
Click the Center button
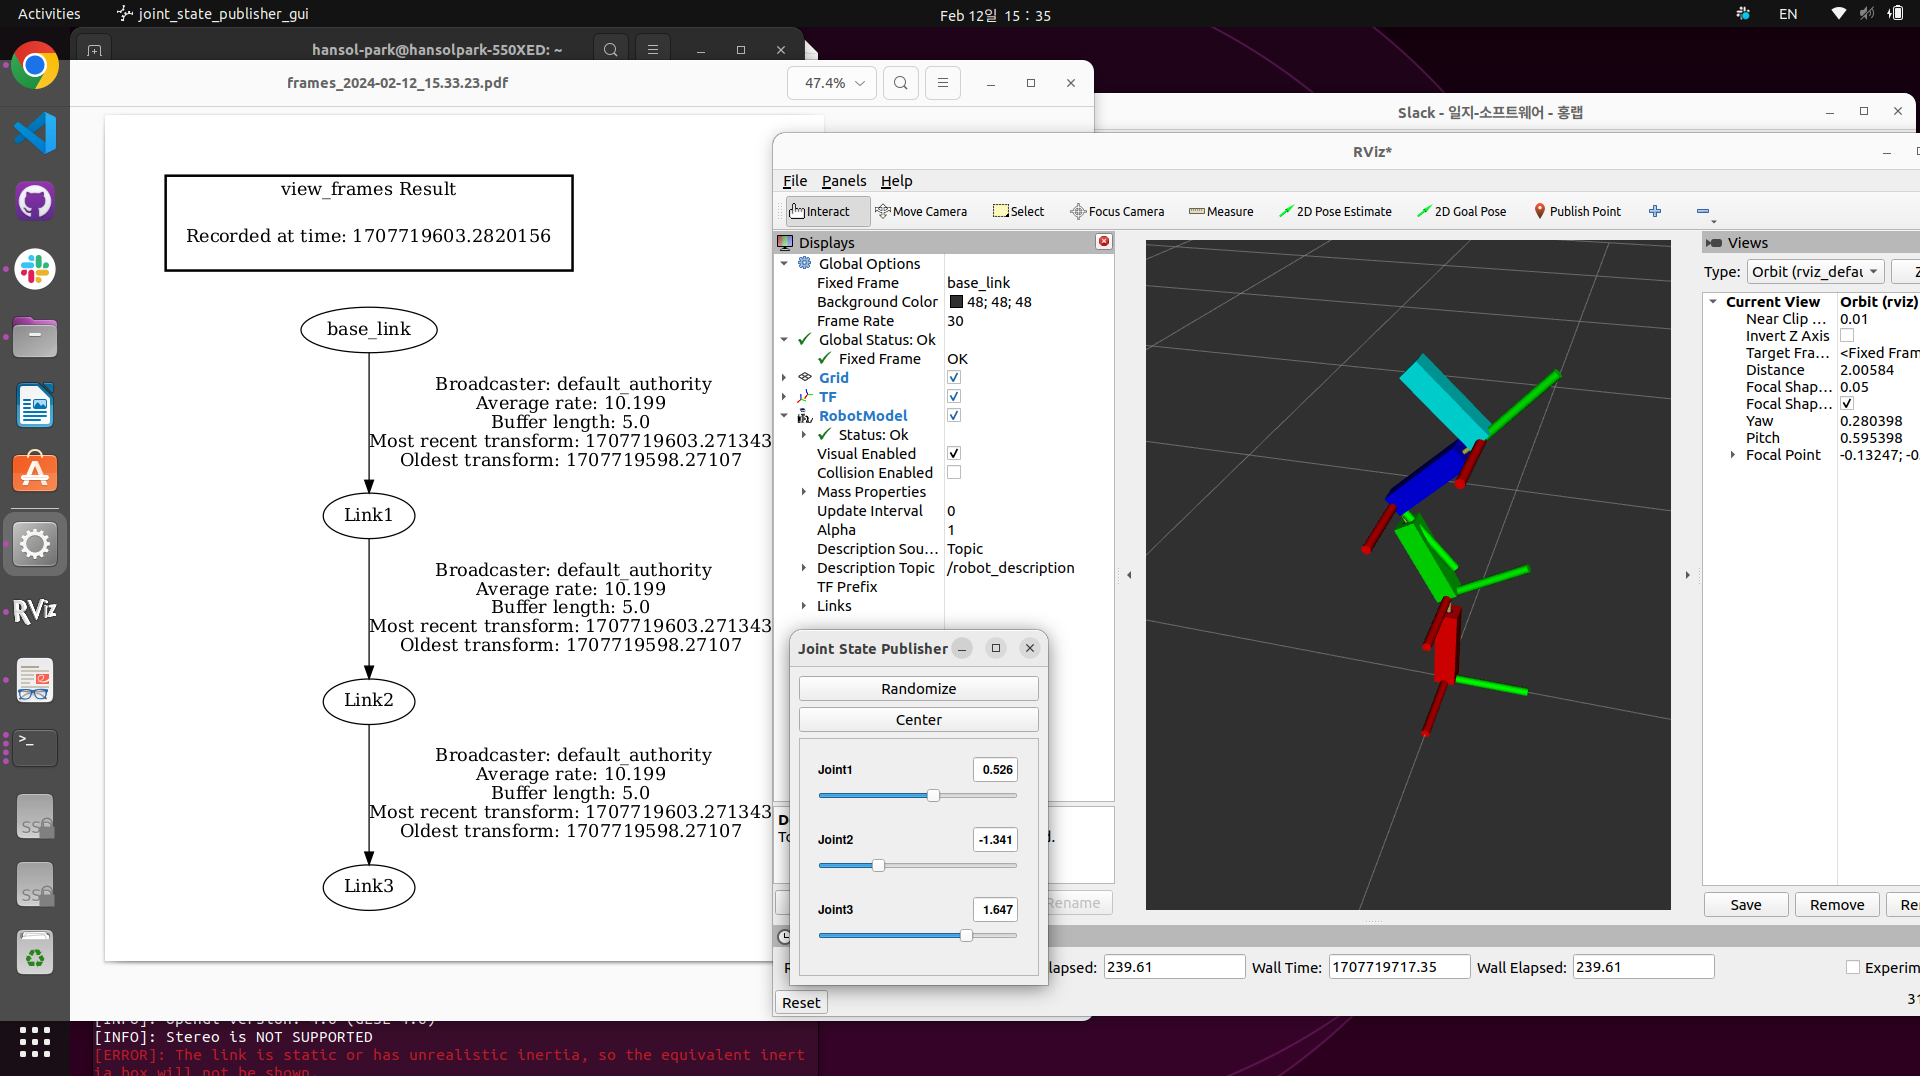pyautogui.click(x=919, y=720)
